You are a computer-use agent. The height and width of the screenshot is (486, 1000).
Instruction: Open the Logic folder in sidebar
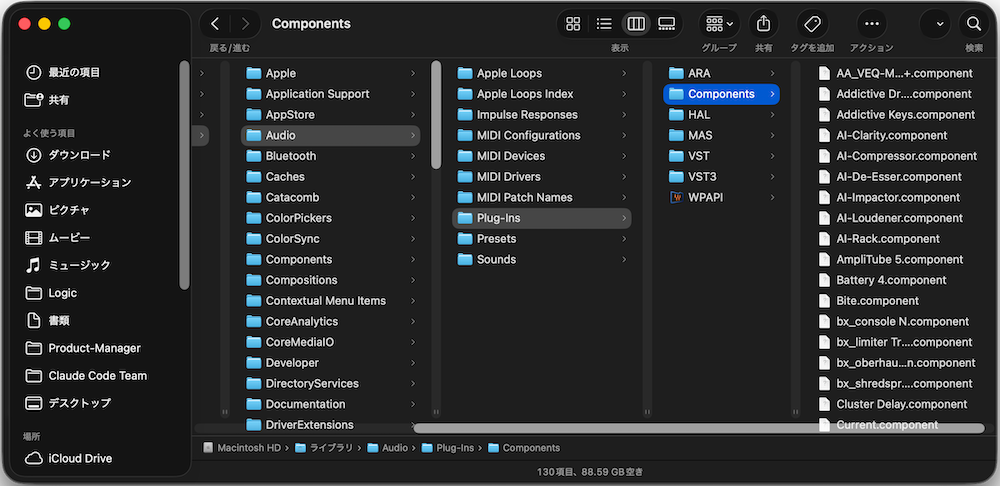[51, 293]
